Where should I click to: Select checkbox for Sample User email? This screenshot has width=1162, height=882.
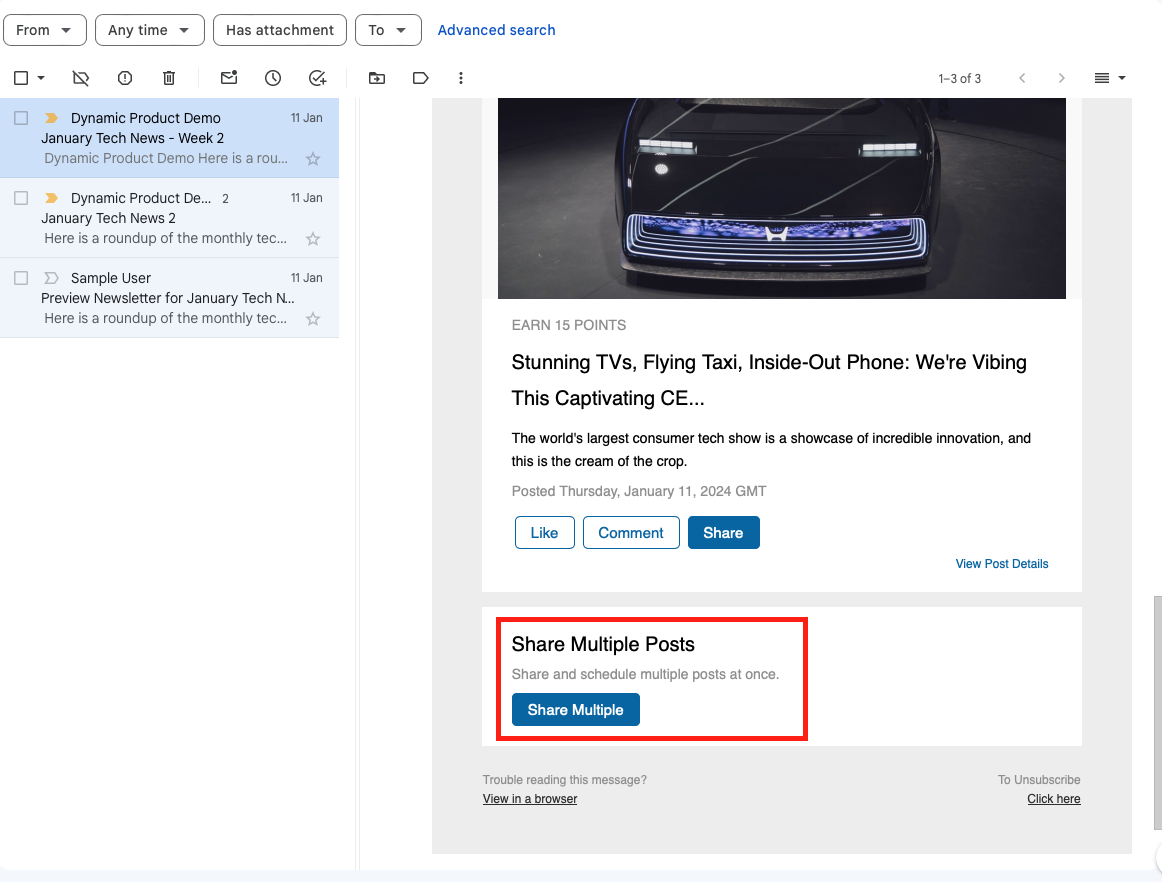pos(21,278)
